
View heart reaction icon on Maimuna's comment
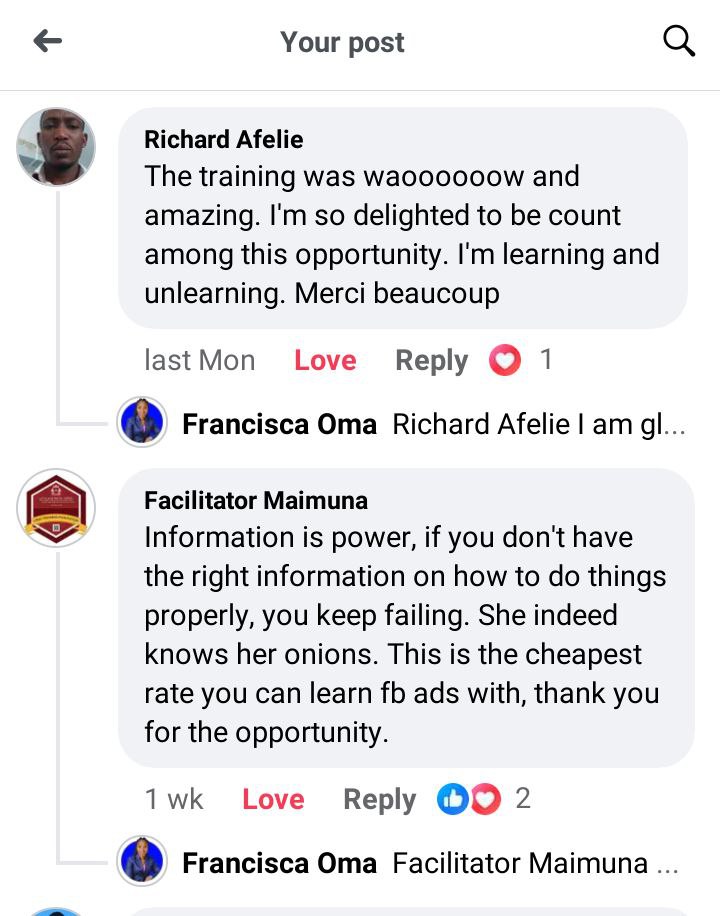click(485, 799)
